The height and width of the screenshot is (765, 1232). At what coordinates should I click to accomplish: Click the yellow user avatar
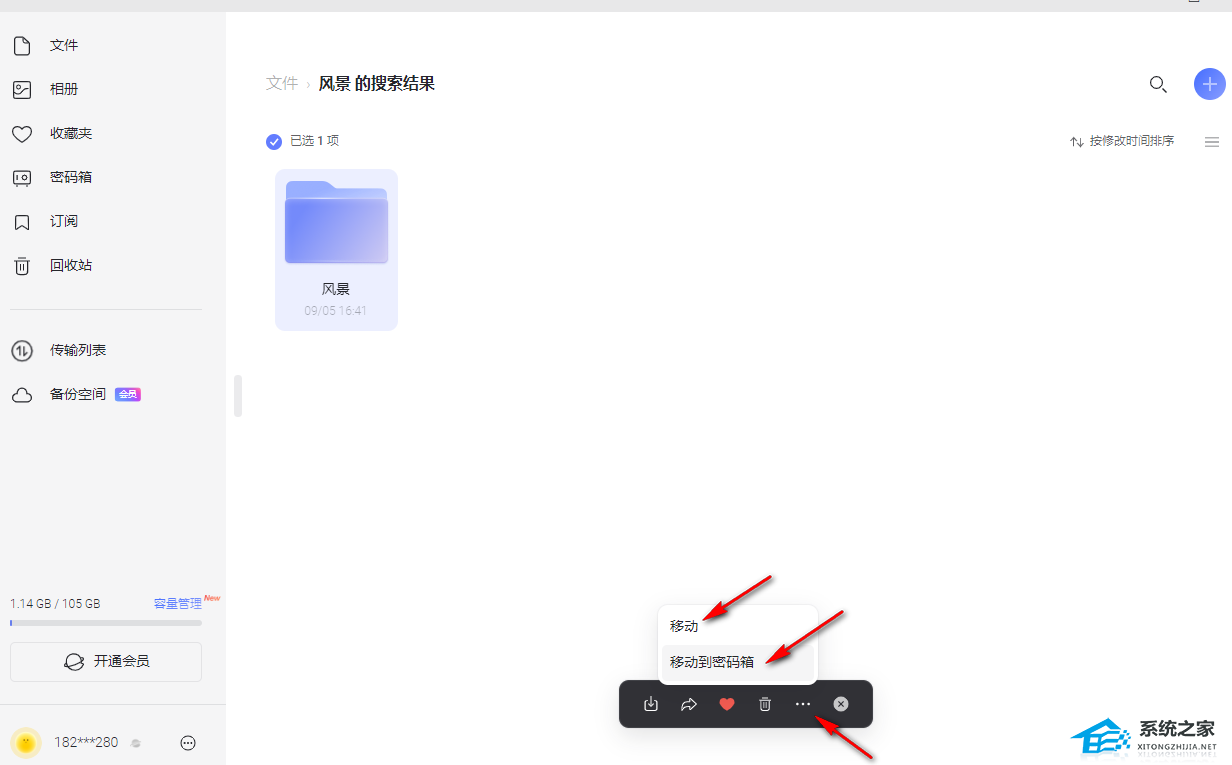pos(26,743)
